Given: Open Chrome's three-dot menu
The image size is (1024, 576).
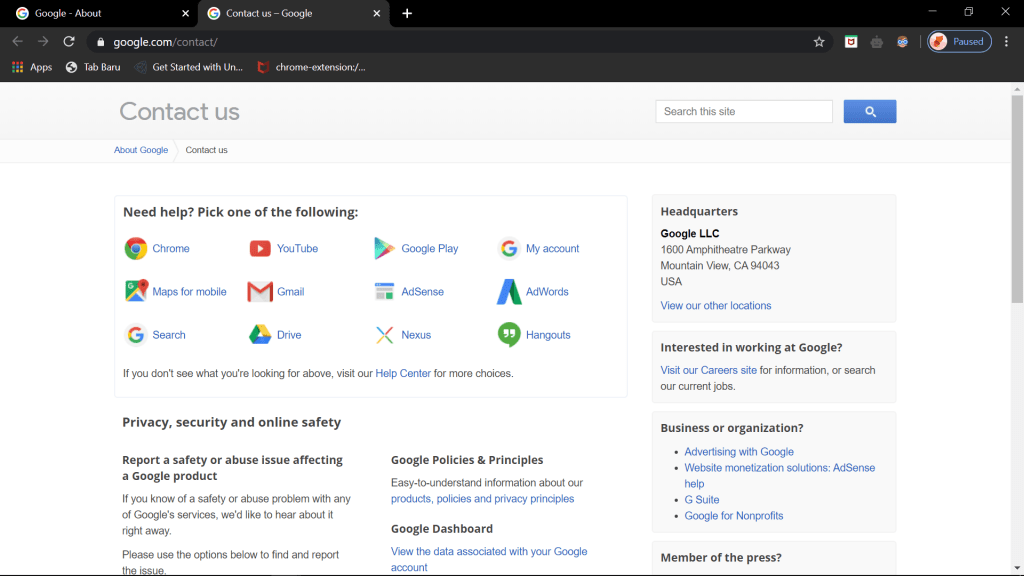Looking at the screenshot, I should pos(1007,42).
